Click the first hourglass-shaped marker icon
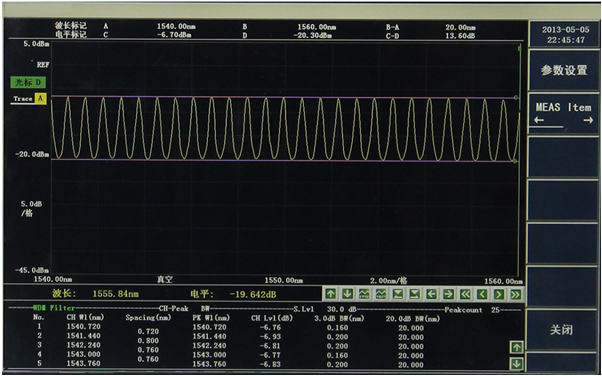 [x=398, y=295]
